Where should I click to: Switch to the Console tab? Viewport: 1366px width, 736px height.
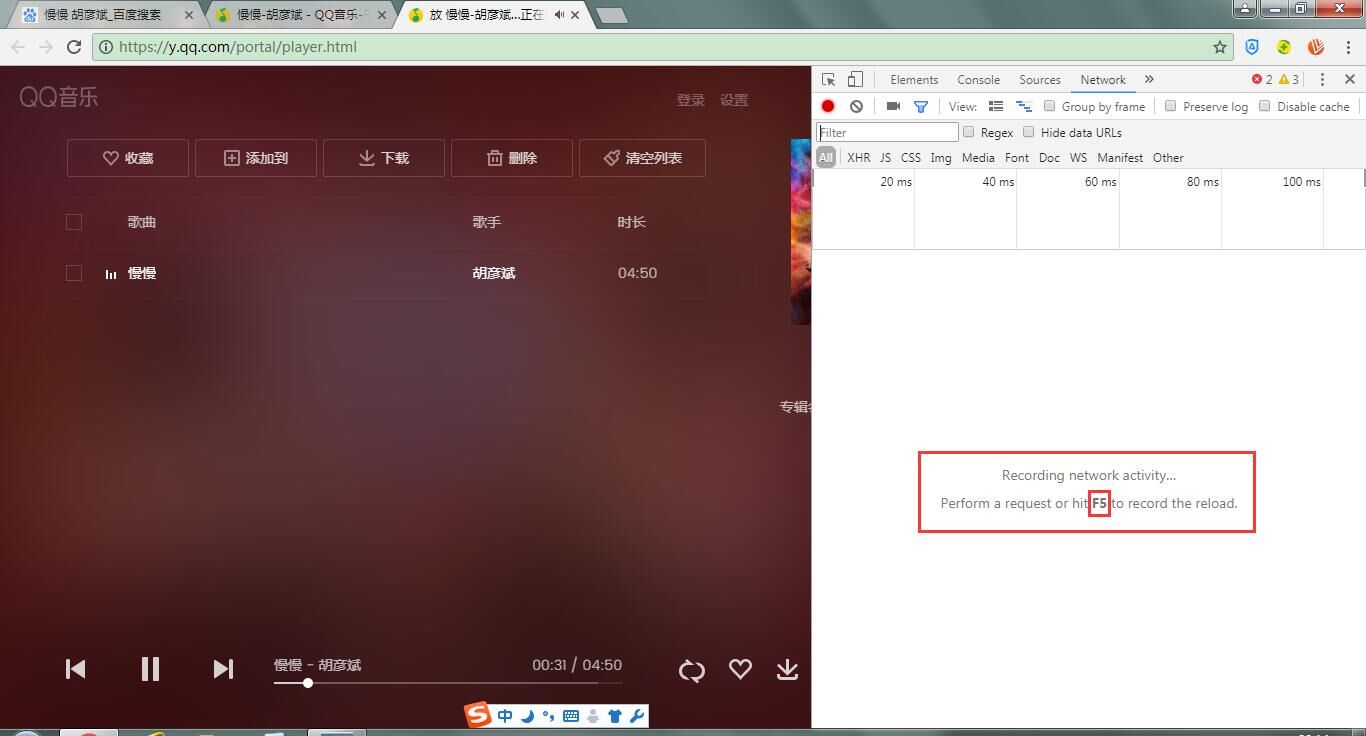coord(978,79)
